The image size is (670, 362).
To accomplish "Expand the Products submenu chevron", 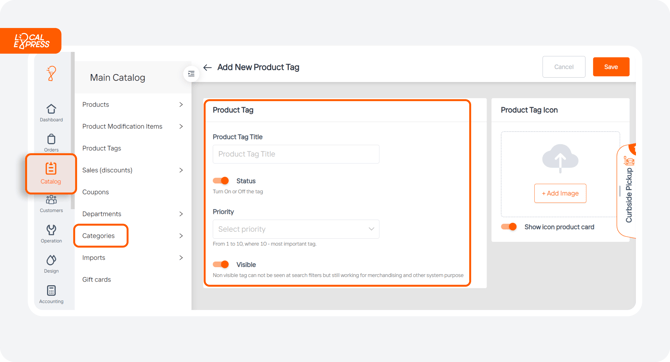I will [x=181, y=104].
